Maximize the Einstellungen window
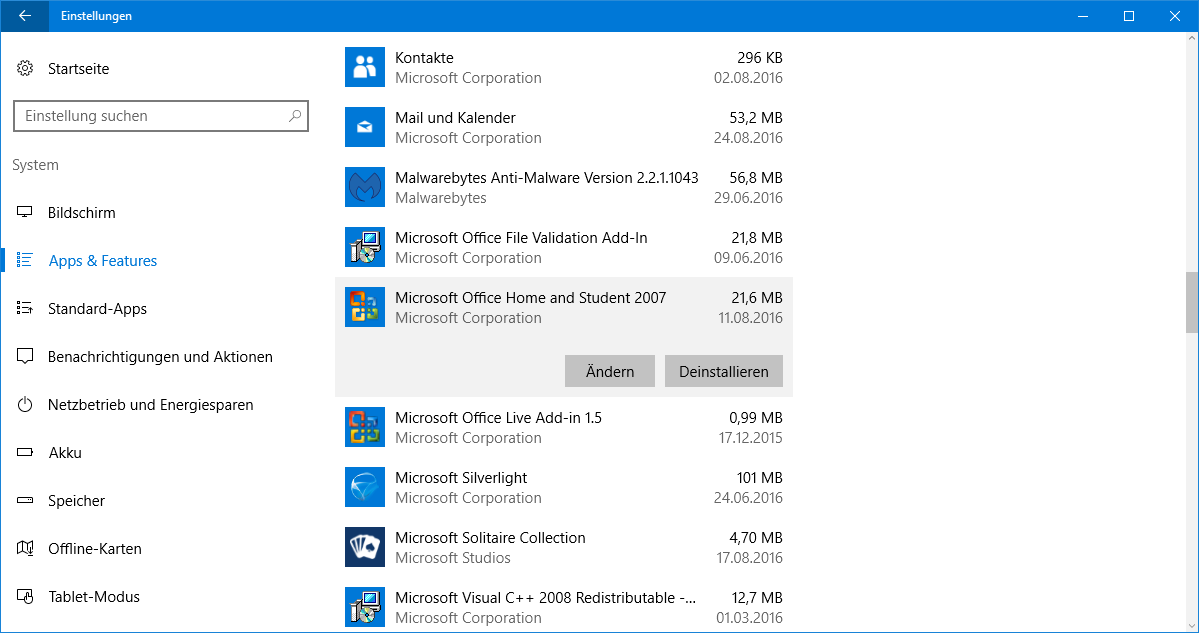 coord(1129,15)
